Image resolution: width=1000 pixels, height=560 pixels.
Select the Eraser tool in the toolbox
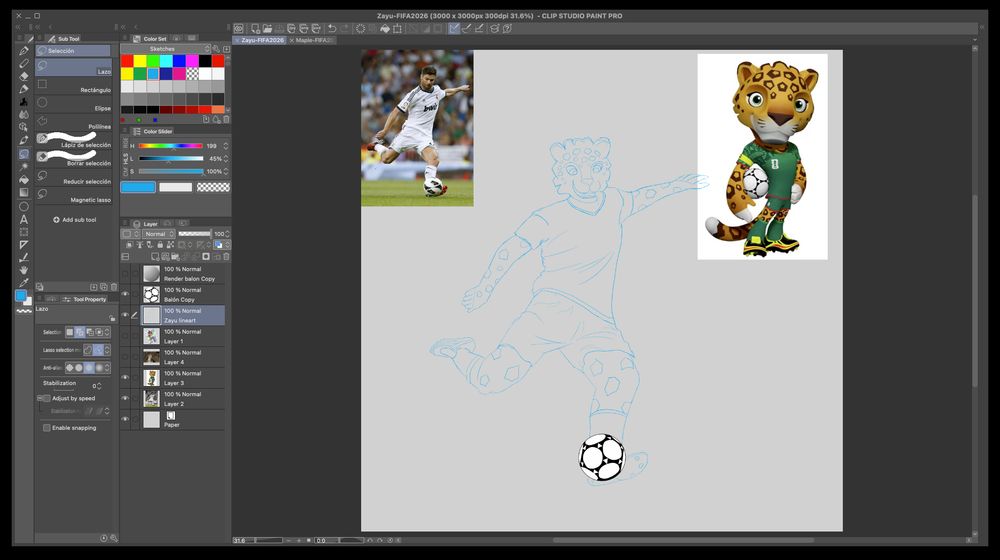(24, 76)
